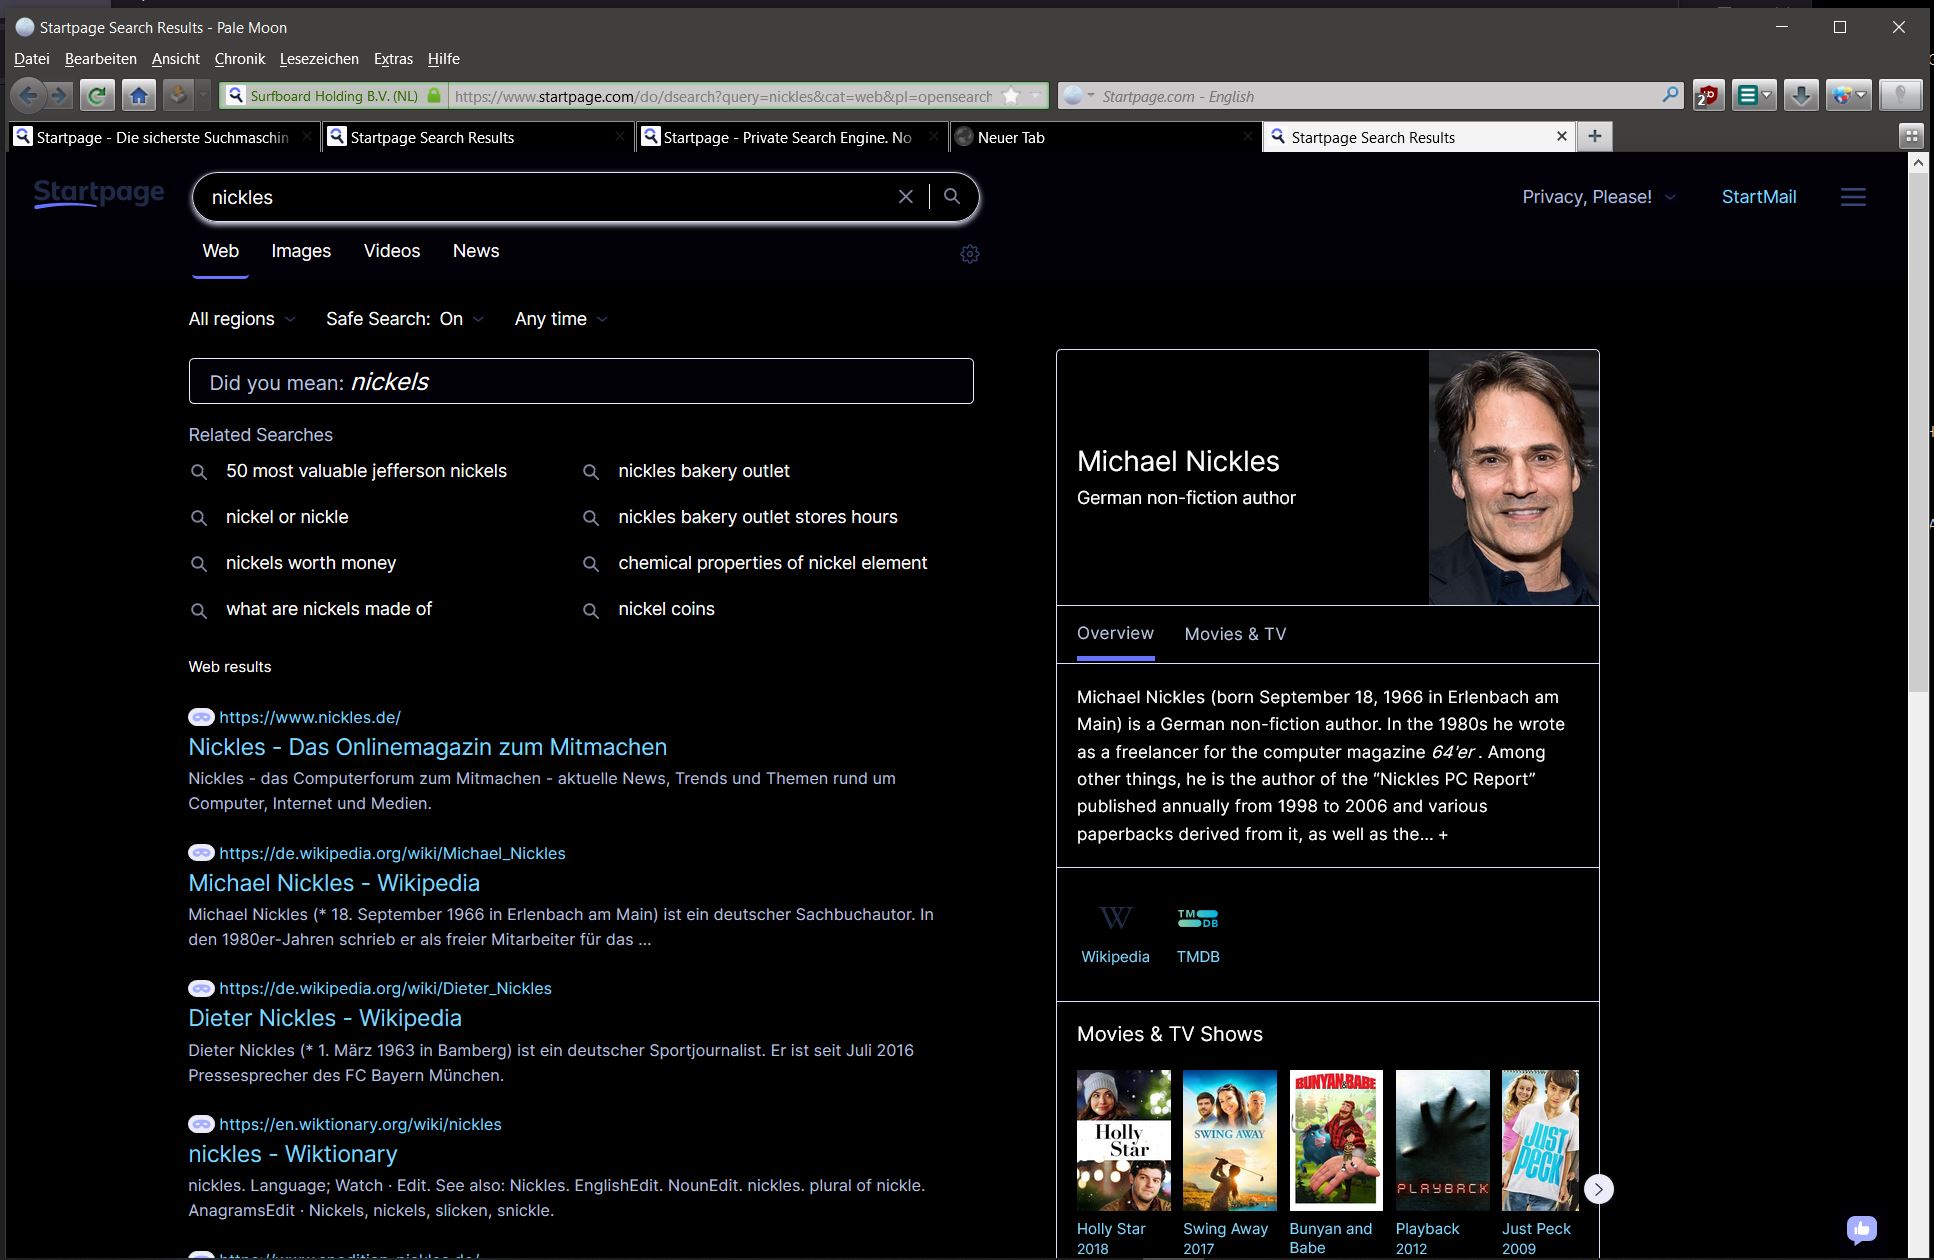The width and height of the screenshot is (1934, 1260).
Task: Open Nickles - Das Onlinemagazin zum Mitmachen result
Action: [x=427, y=747]
